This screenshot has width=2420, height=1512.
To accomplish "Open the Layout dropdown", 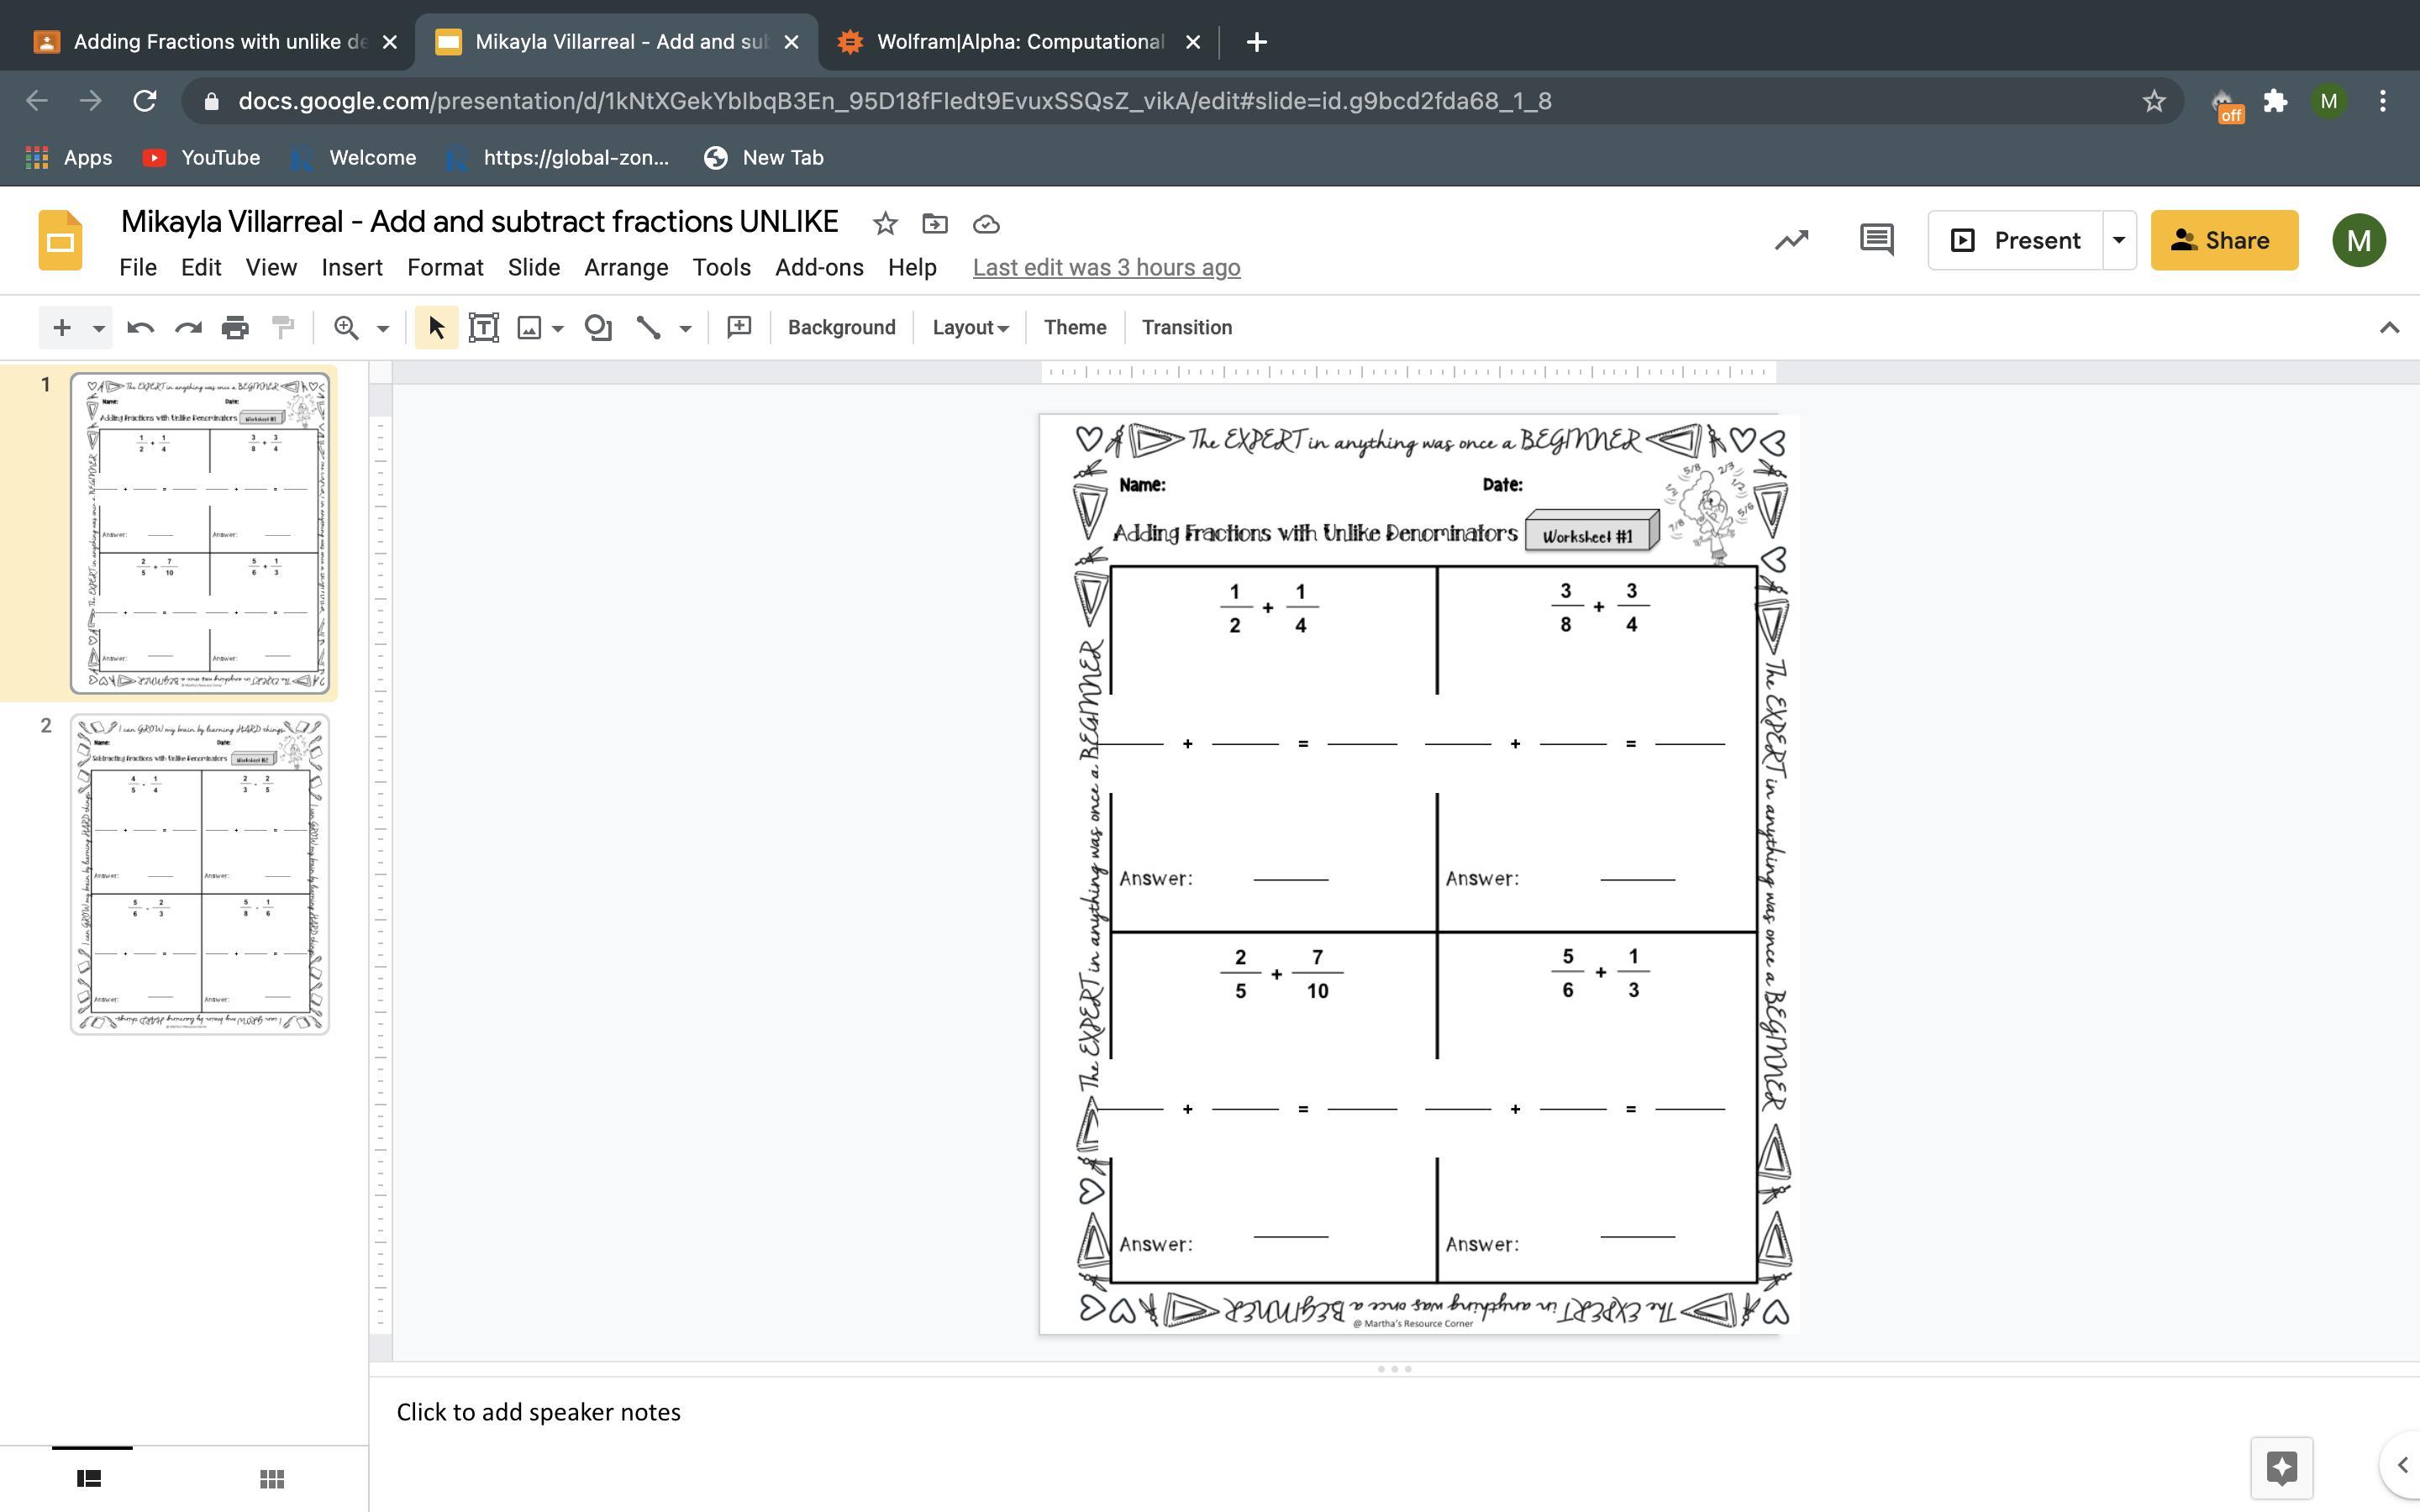I will coord(970,328).
